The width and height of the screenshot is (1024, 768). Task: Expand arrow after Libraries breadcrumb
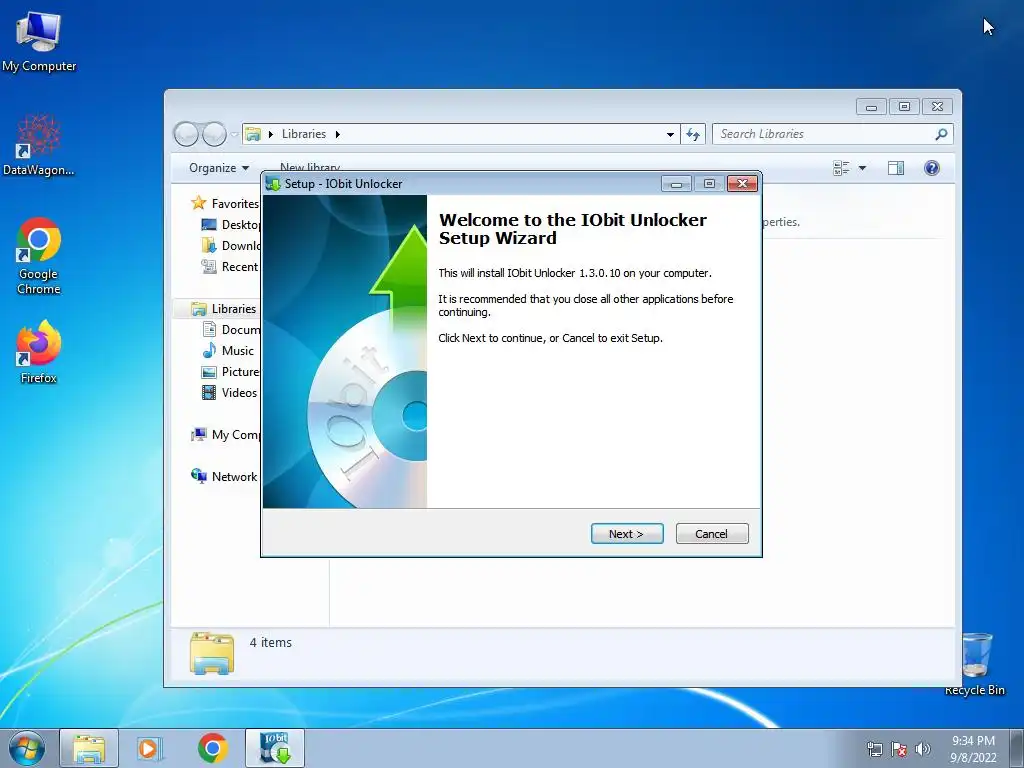[338, 134]
